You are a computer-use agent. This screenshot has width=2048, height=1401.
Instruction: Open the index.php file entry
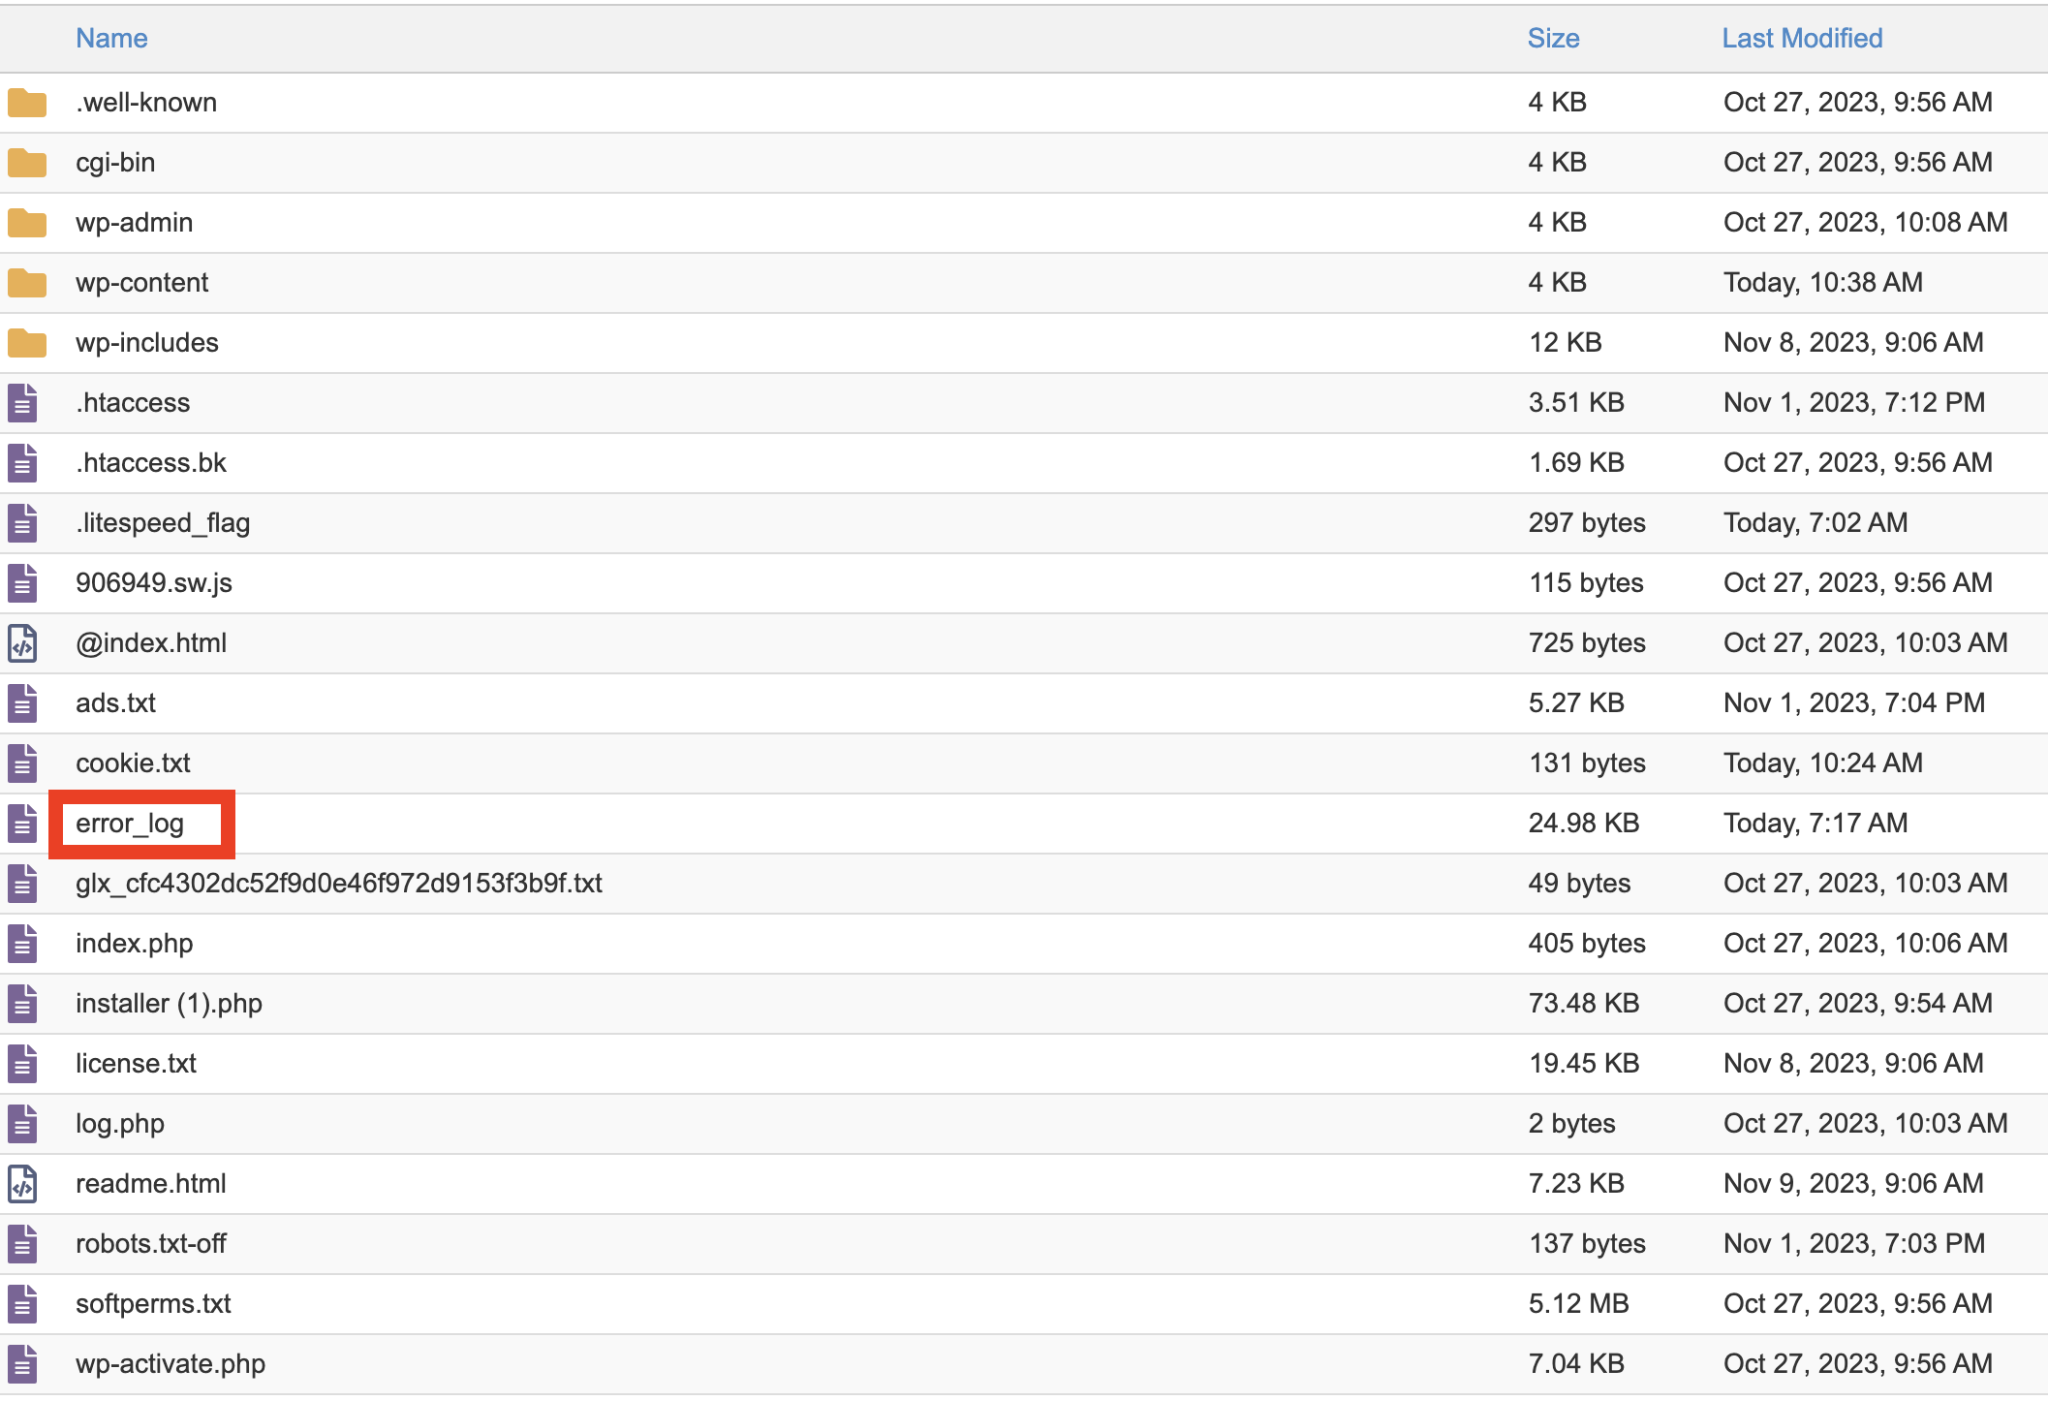coord(133,943)
